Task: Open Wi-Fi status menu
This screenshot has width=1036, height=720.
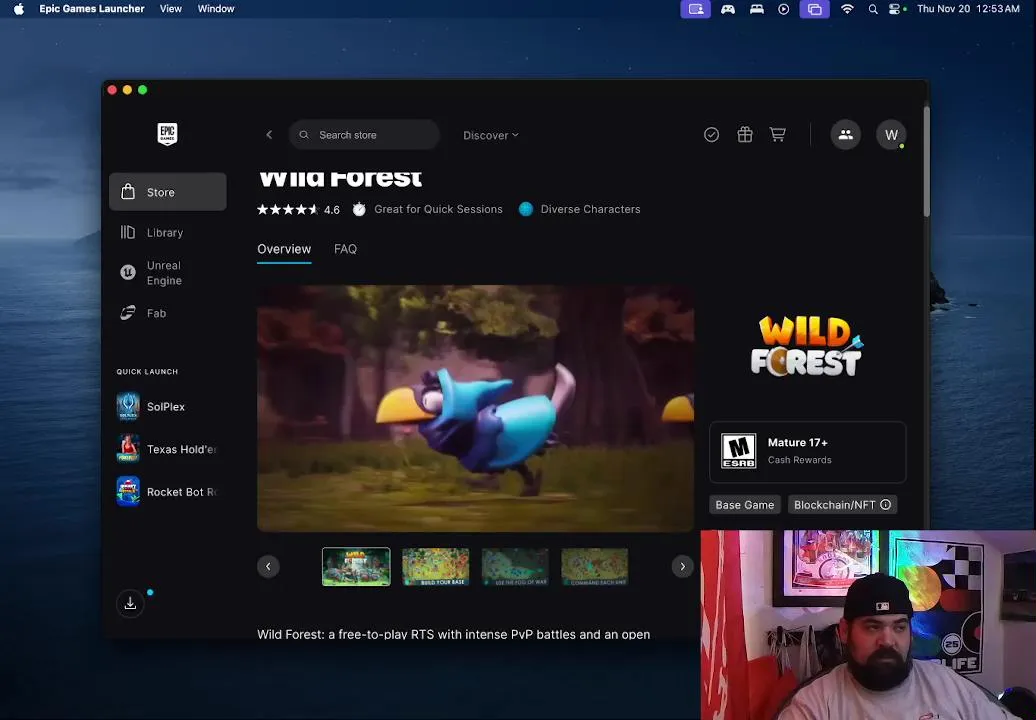Action: [847, 9]
